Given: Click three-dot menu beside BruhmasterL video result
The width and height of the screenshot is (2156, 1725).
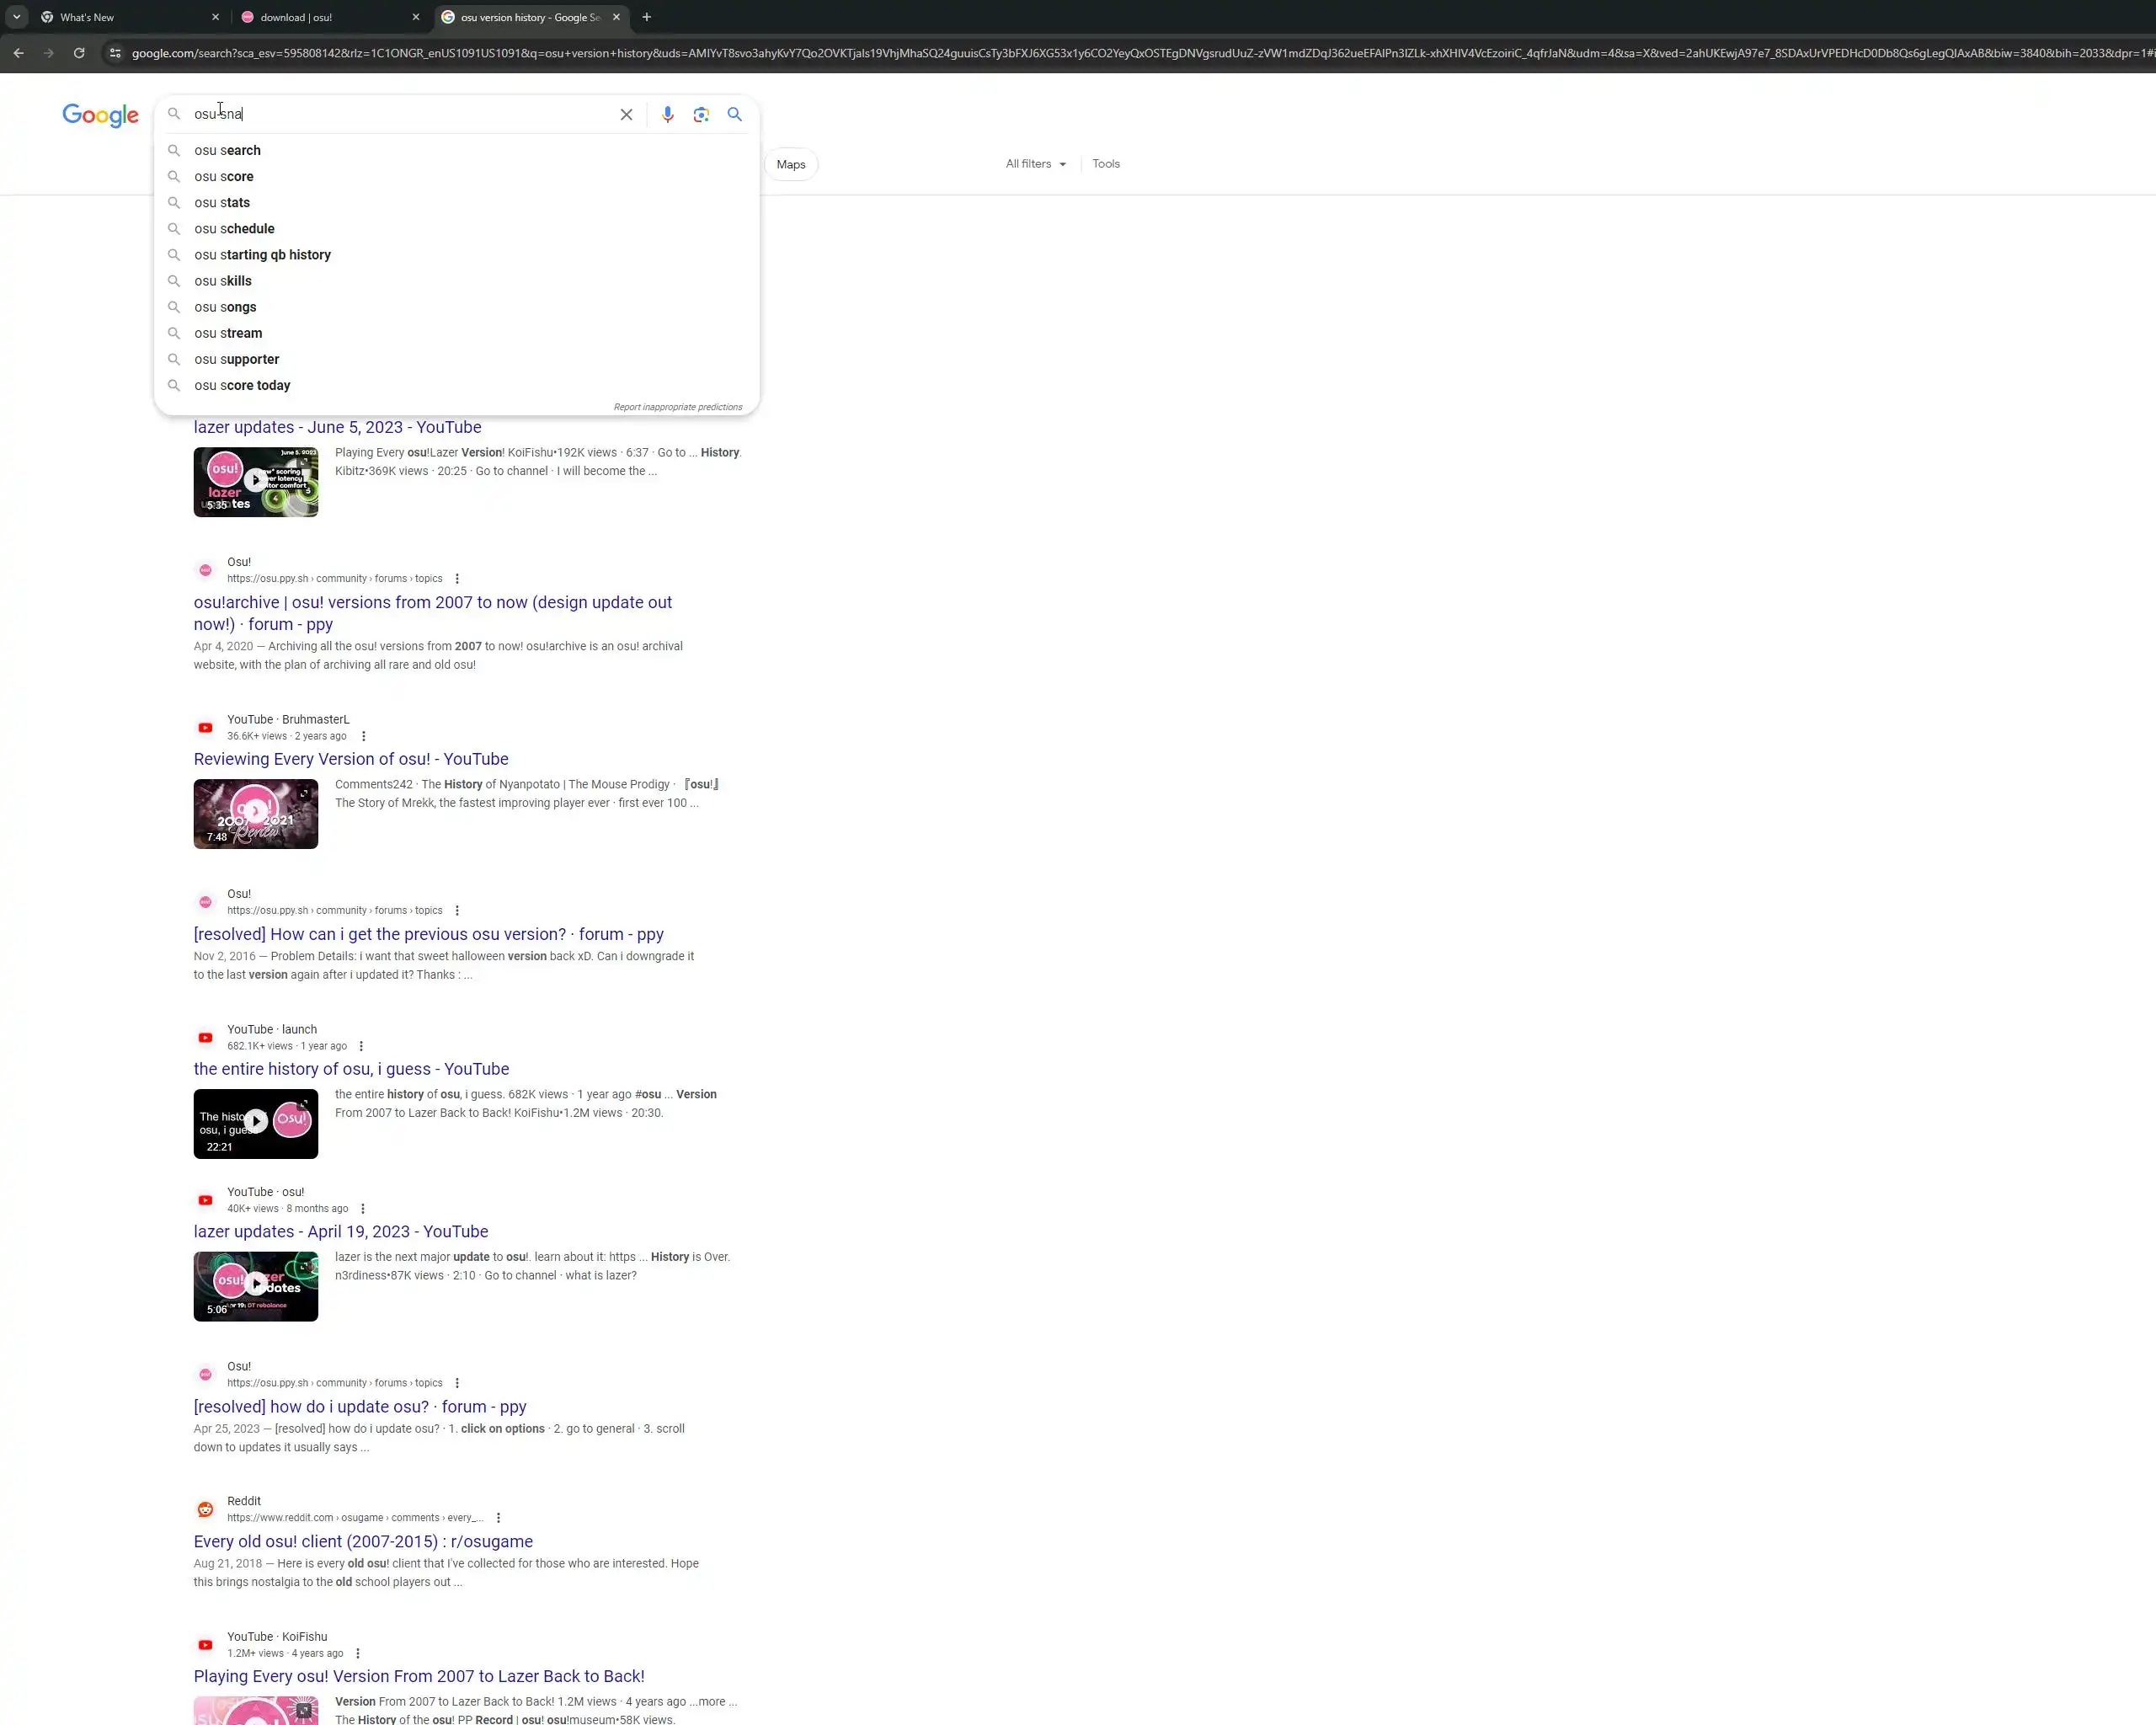Looking at the screenshot, I should click(364, 736).
